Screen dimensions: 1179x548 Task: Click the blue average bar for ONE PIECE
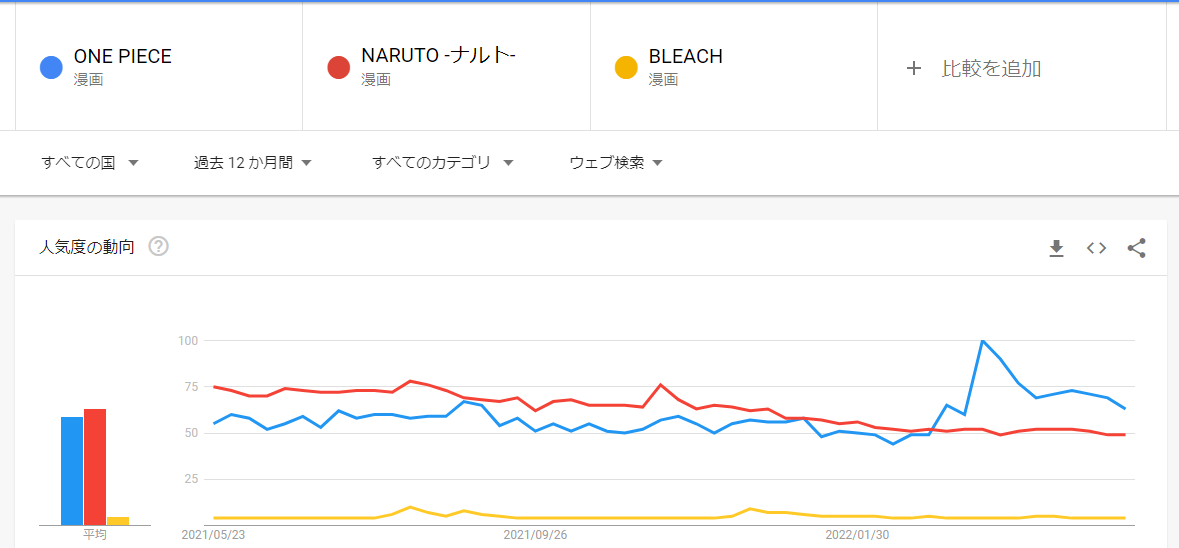[72, 470]
